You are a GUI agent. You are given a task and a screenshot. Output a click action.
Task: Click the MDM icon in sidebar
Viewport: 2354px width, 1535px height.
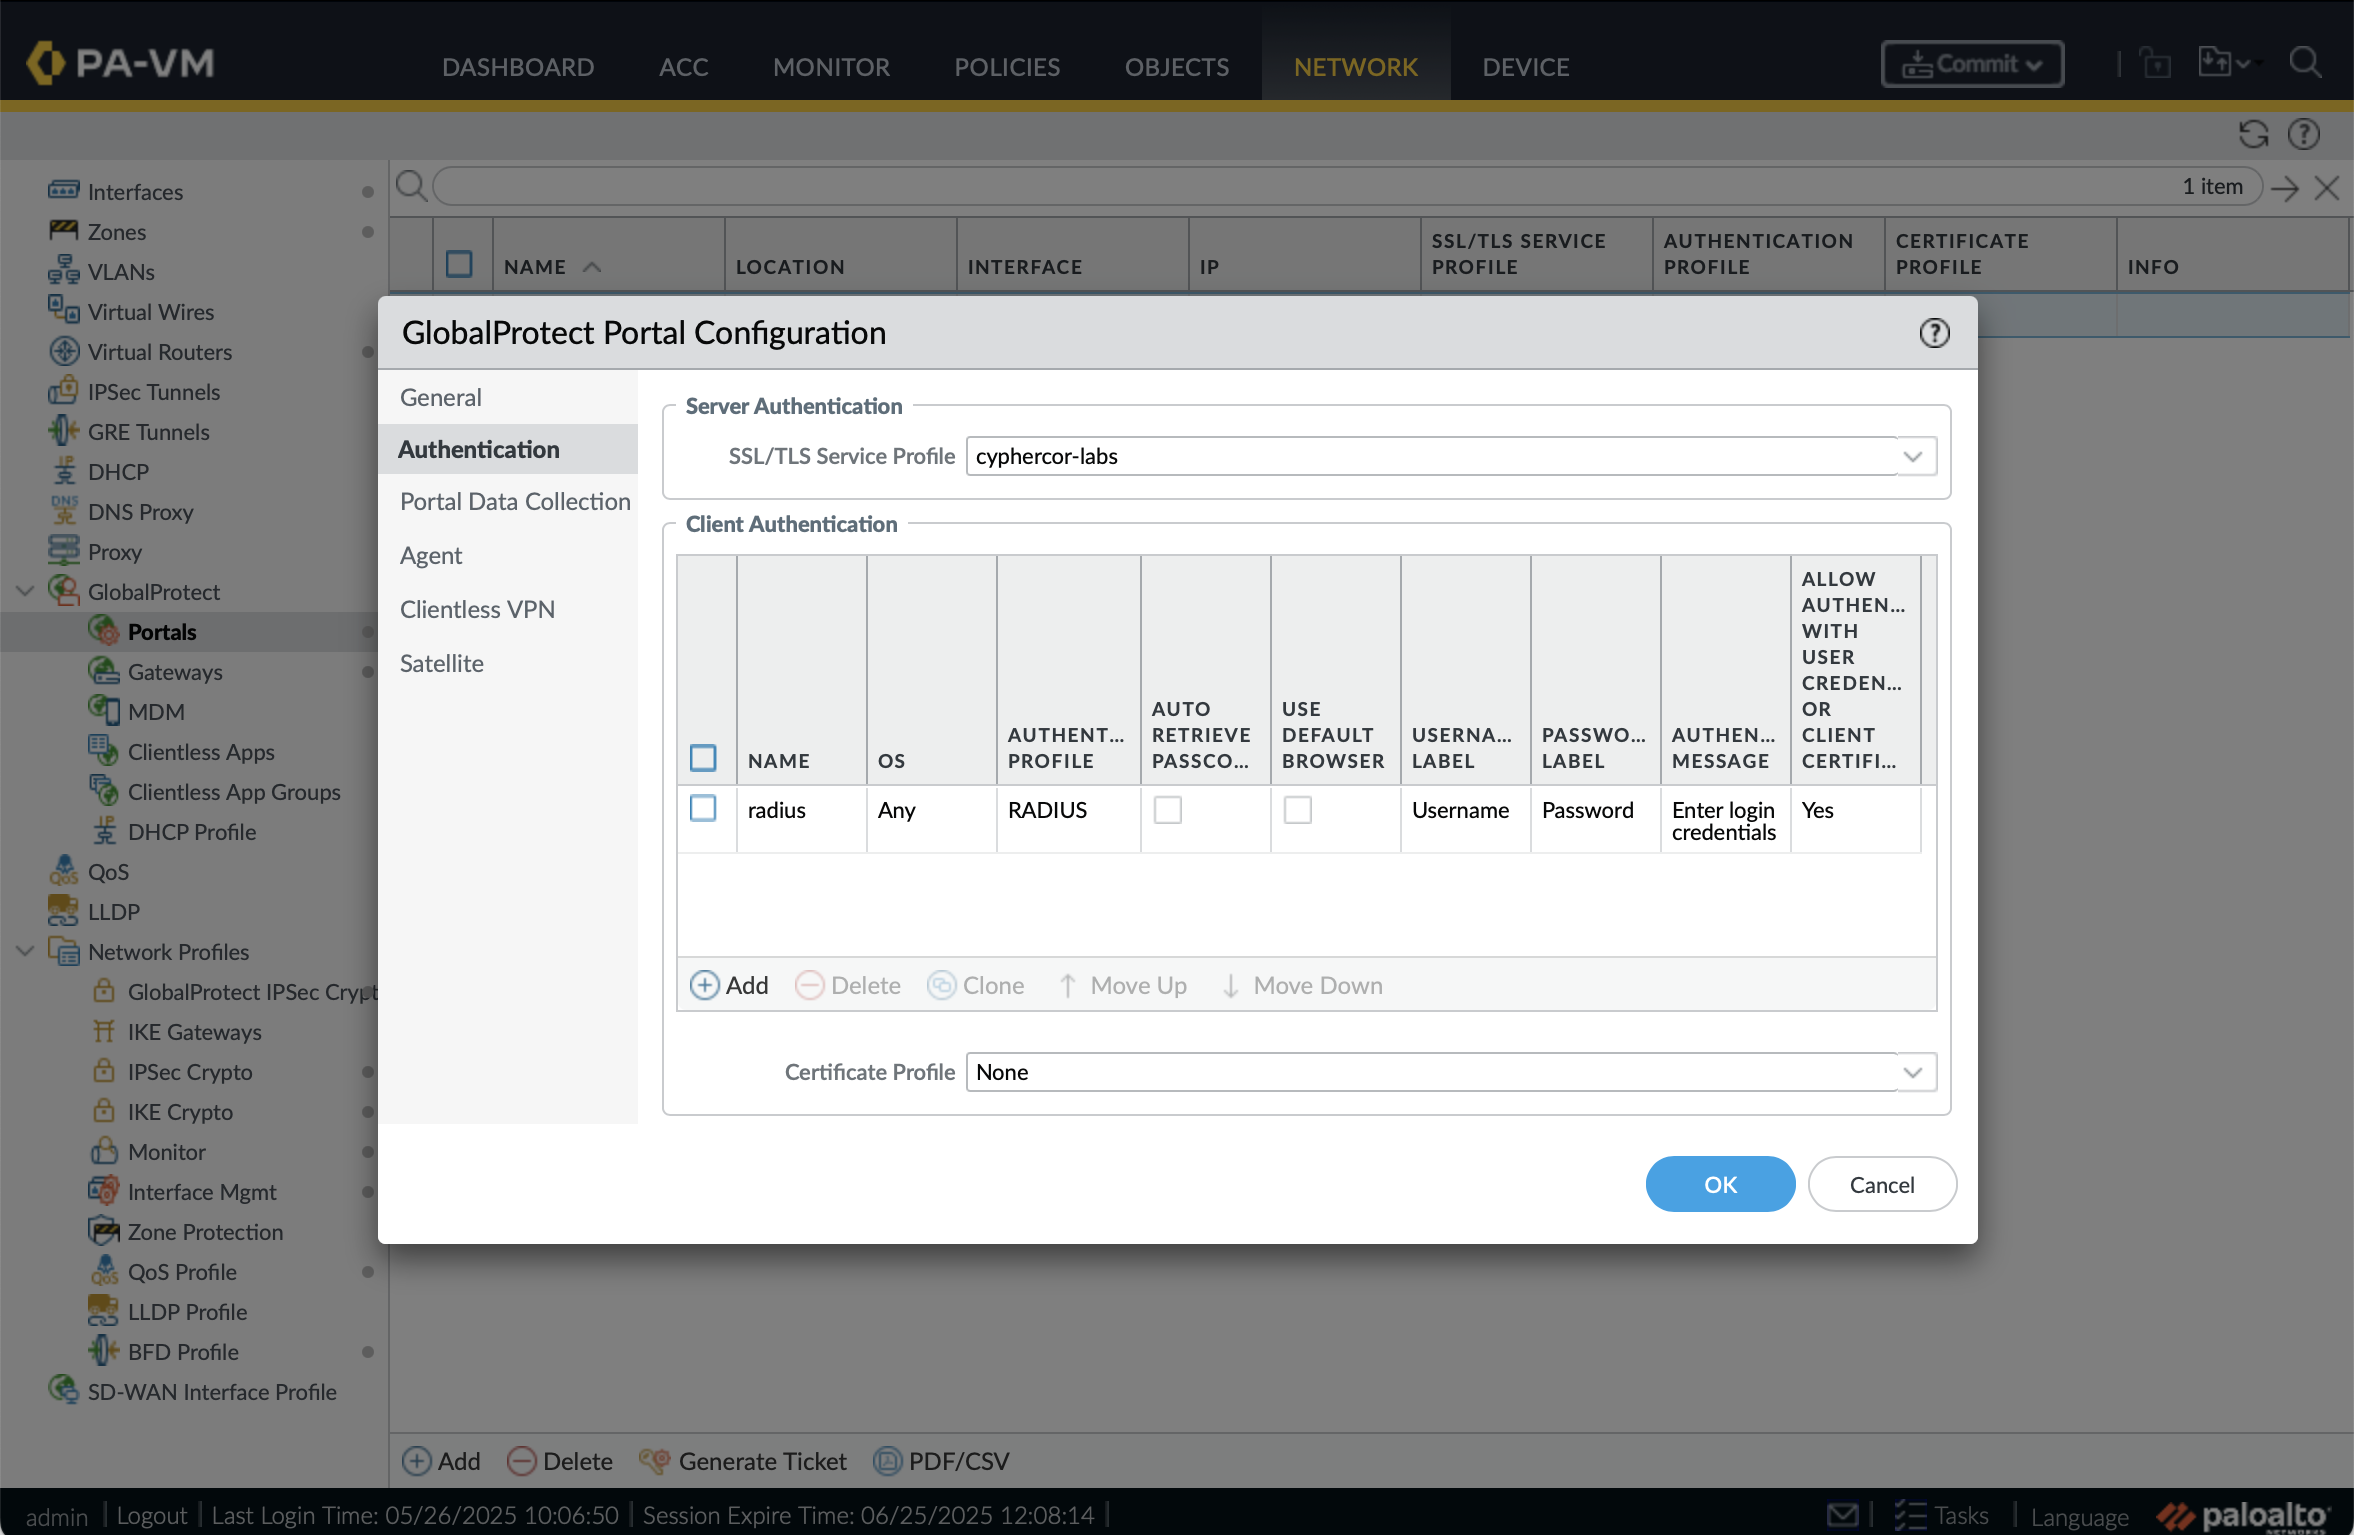tap(103, 709)
